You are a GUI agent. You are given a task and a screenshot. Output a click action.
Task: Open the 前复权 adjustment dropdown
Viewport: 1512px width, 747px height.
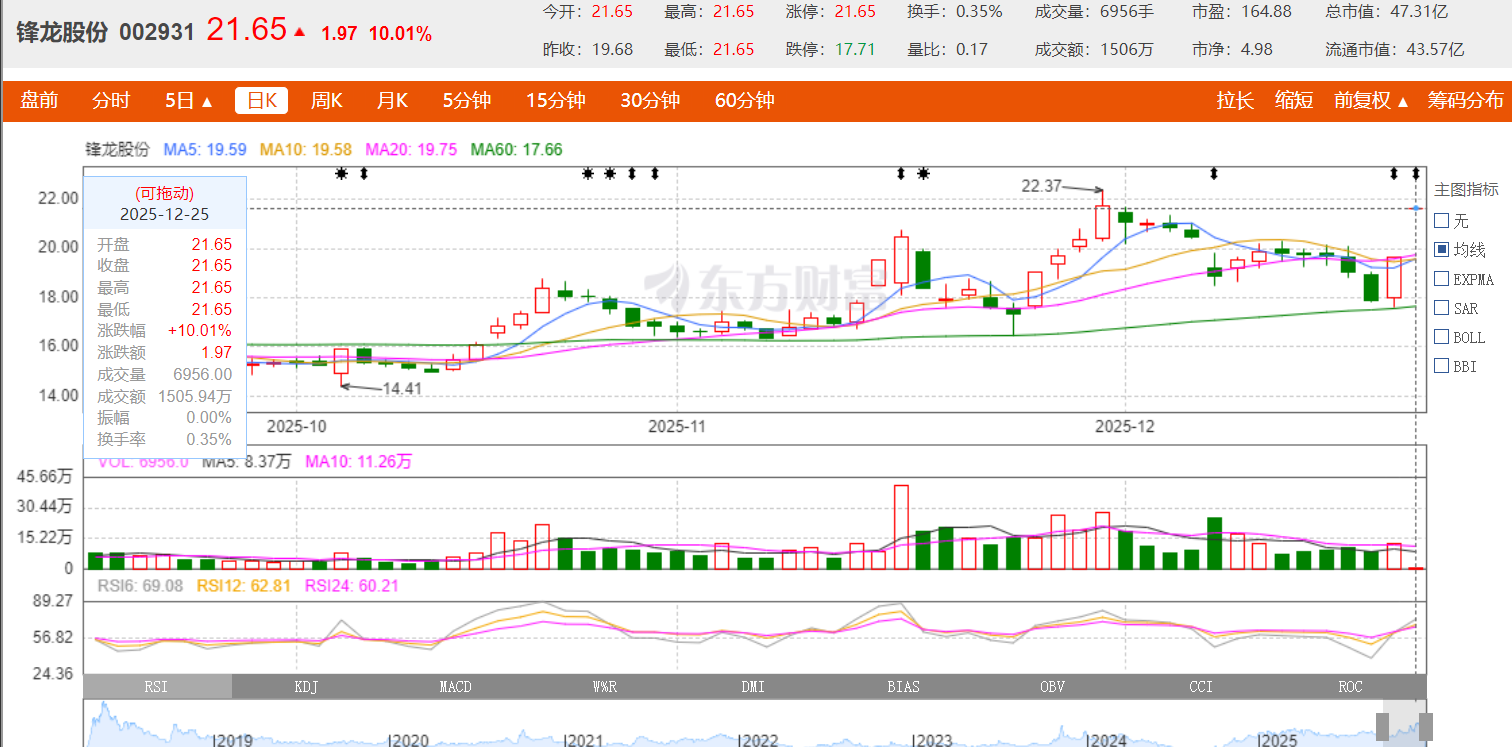pos(1370,100)
